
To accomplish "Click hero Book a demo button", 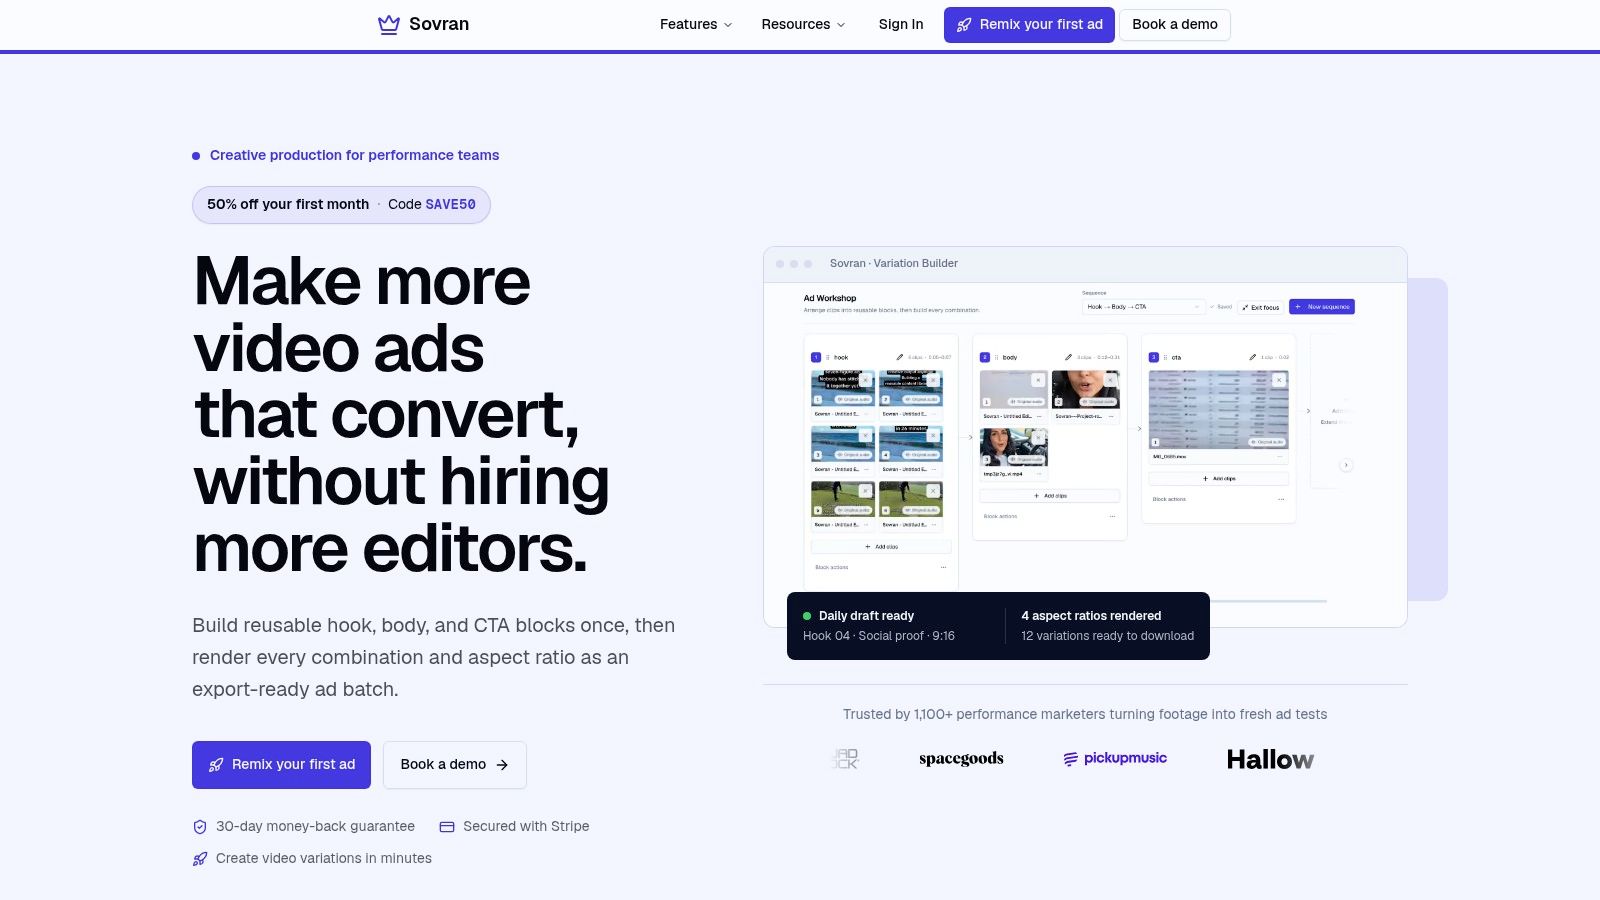I will (x=455, y=765).
